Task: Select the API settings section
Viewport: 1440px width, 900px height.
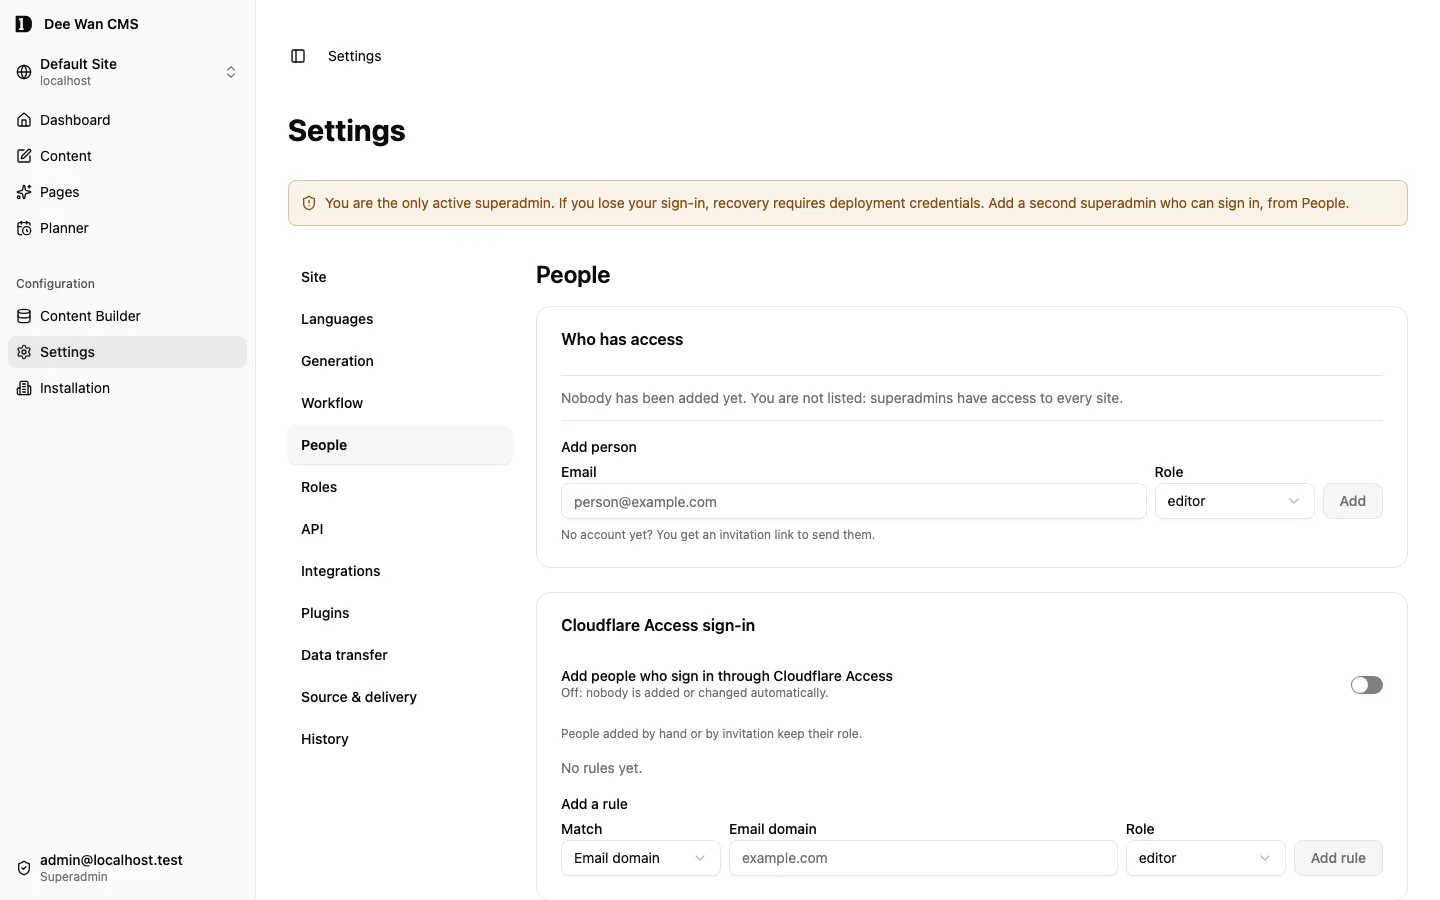Action: (400, 529)
